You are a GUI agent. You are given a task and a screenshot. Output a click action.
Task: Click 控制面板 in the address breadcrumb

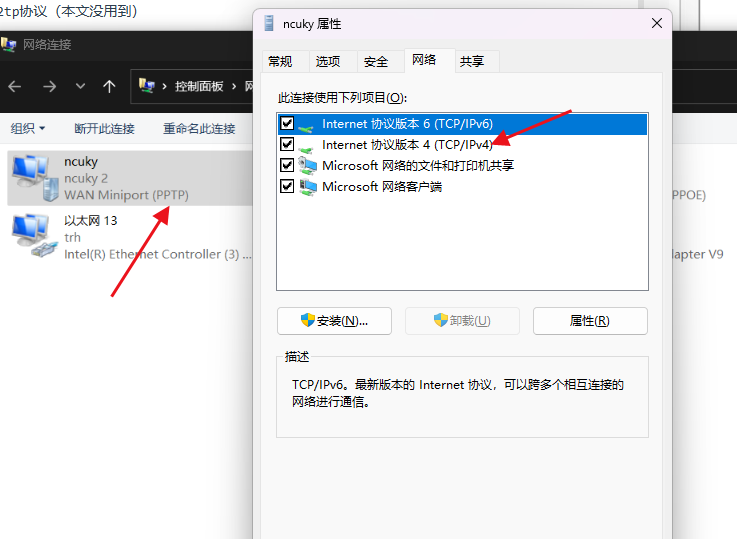point(199,86)
